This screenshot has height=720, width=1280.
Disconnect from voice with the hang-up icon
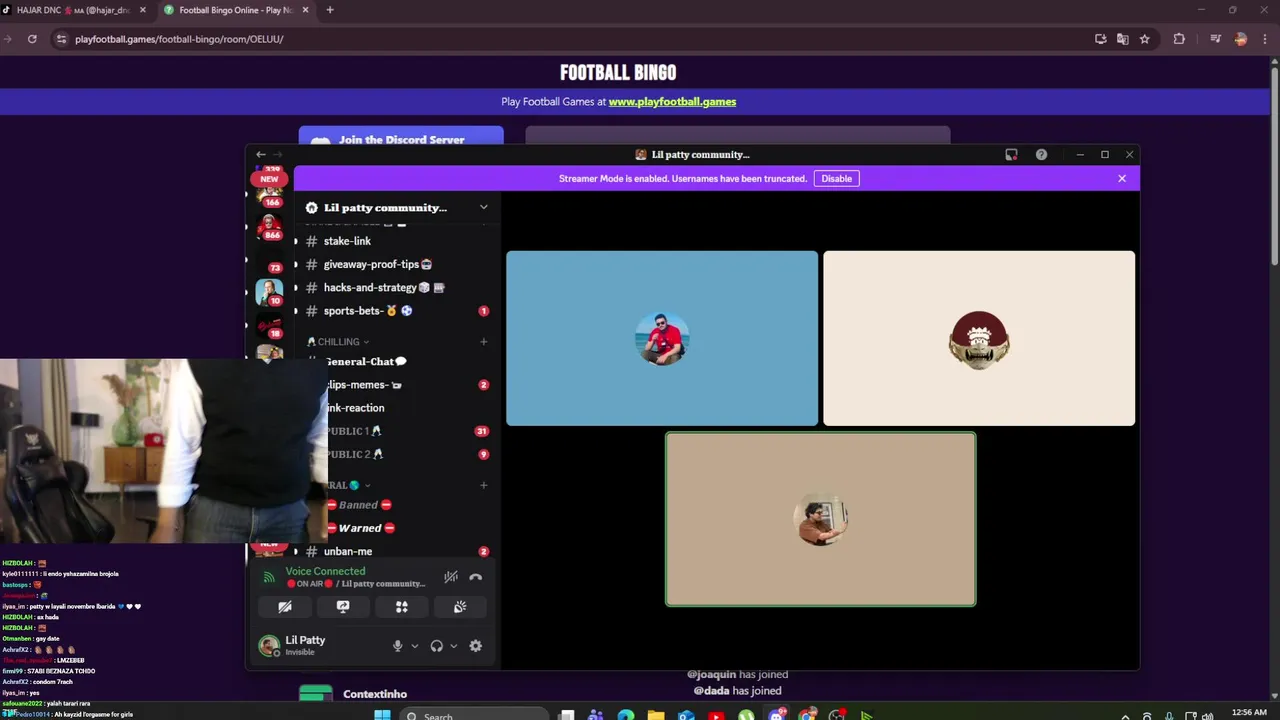click(476, 577)
